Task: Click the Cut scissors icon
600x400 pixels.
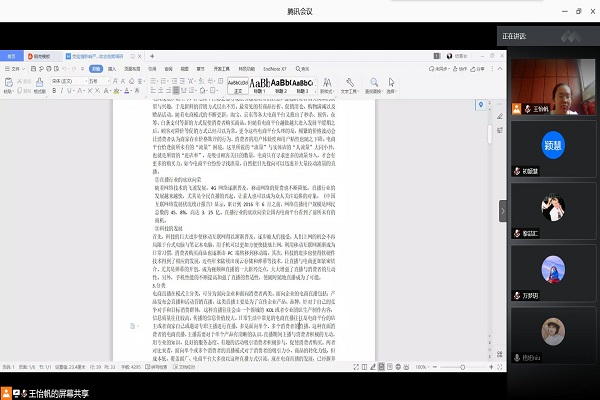Action: pos(19,81)
